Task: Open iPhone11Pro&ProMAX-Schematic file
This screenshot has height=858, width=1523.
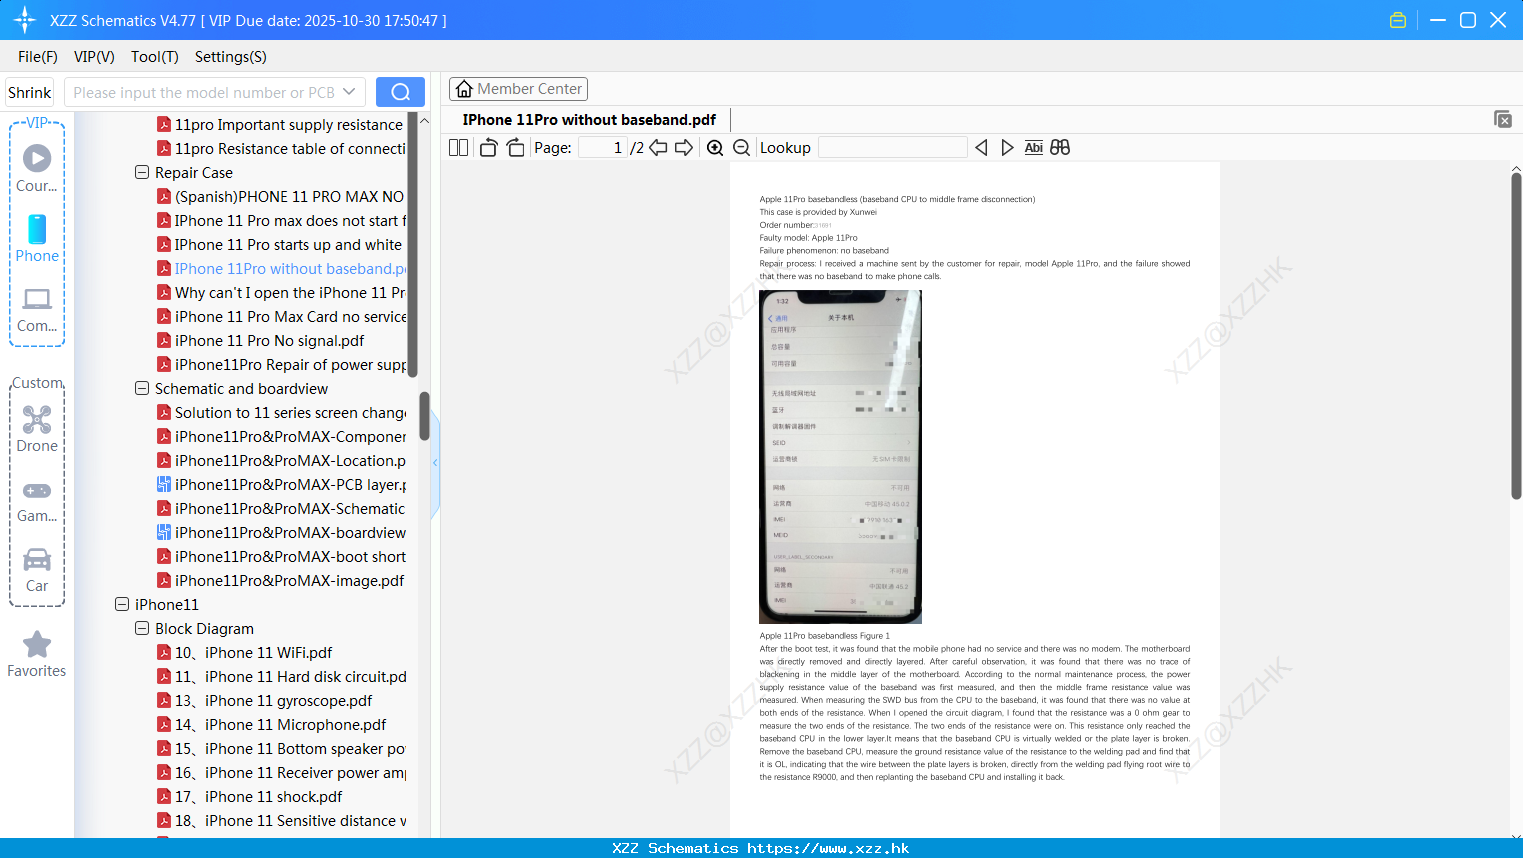Action: (281, 508)
